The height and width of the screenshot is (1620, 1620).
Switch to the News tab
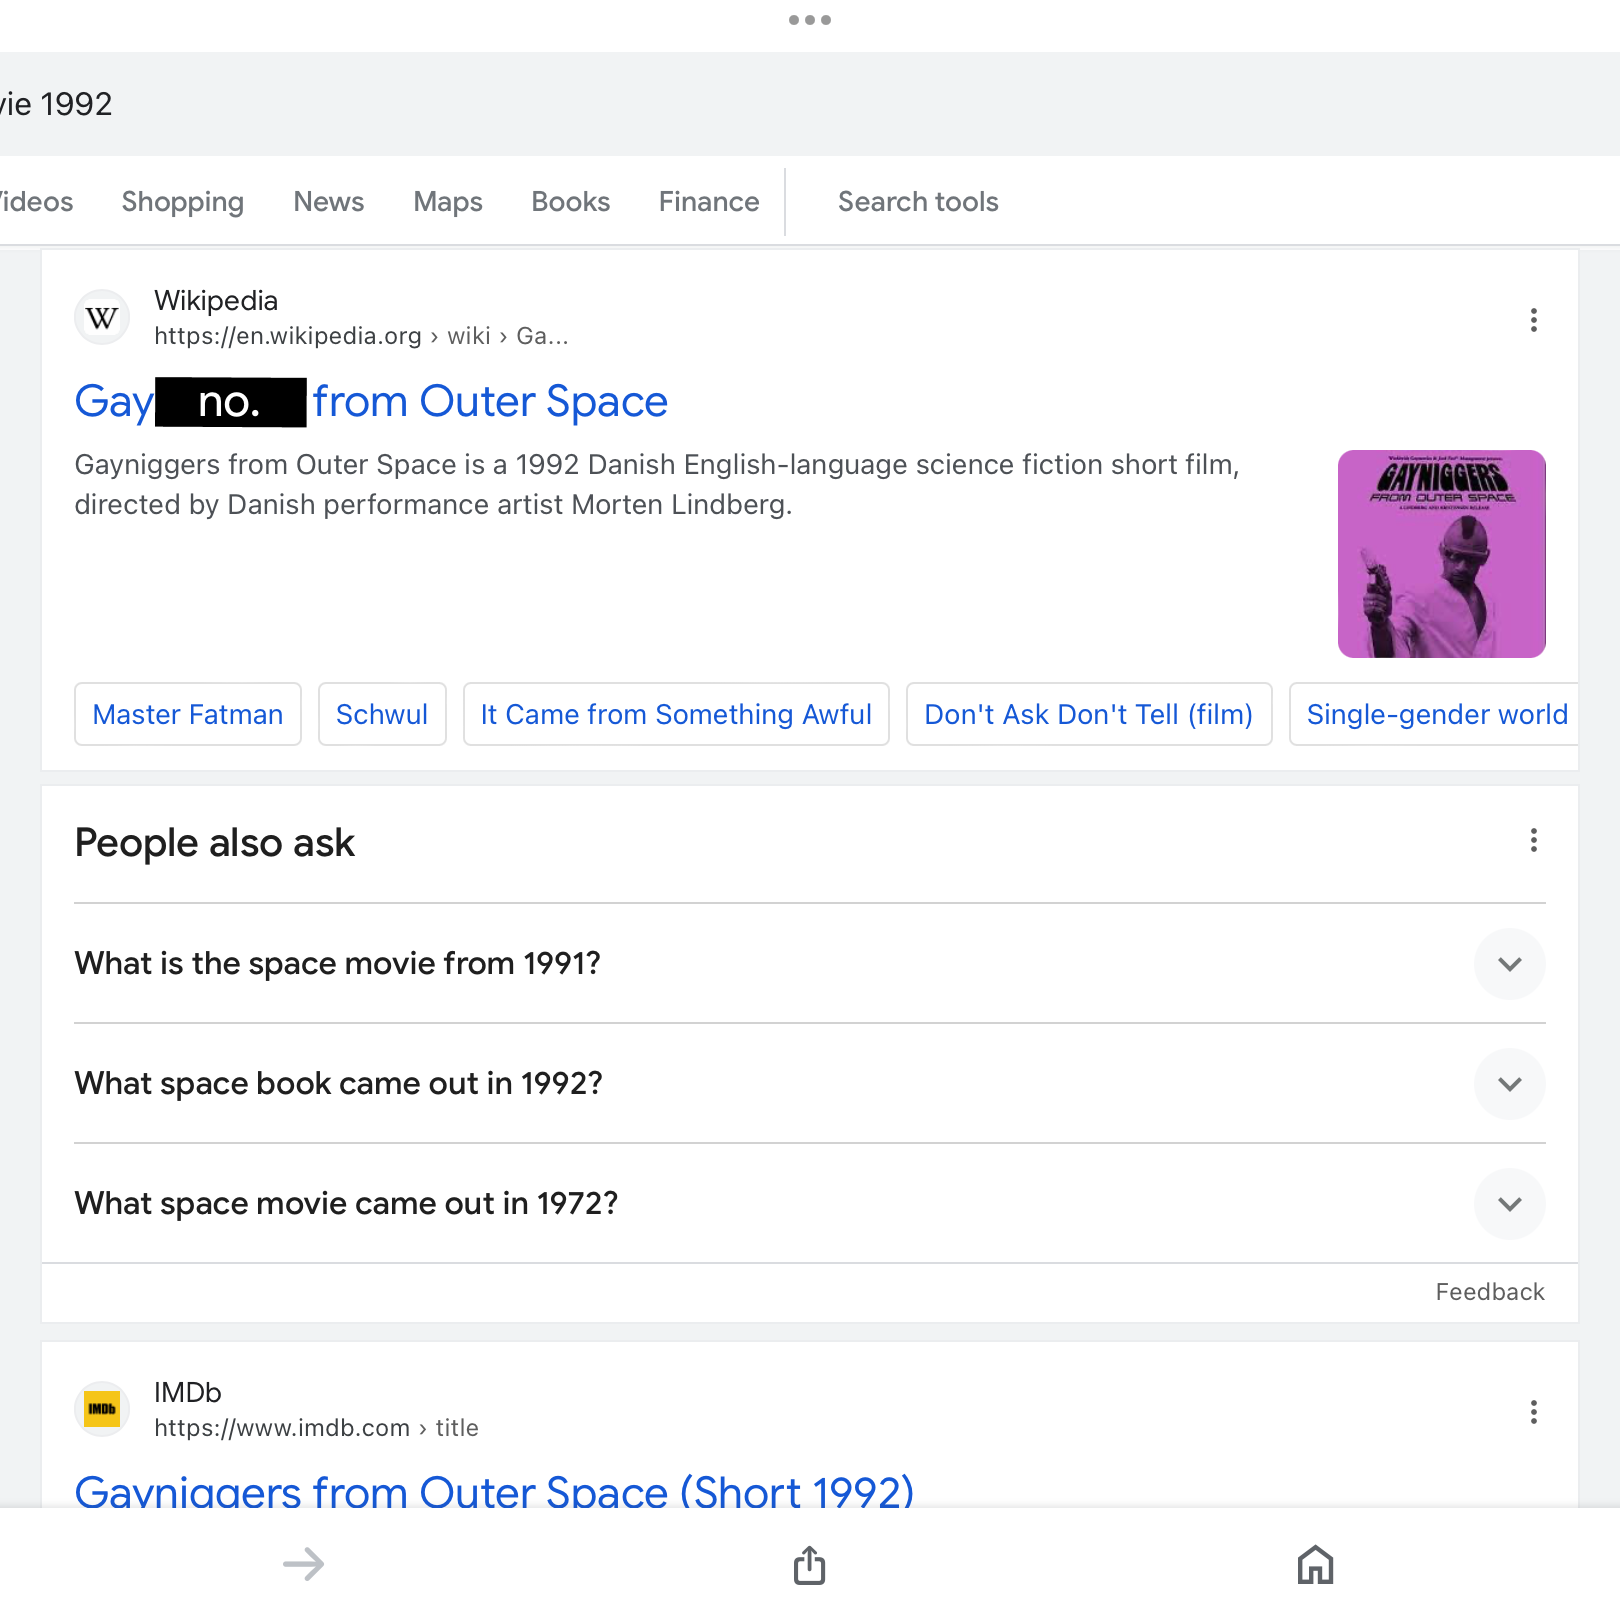click(328, 202)
